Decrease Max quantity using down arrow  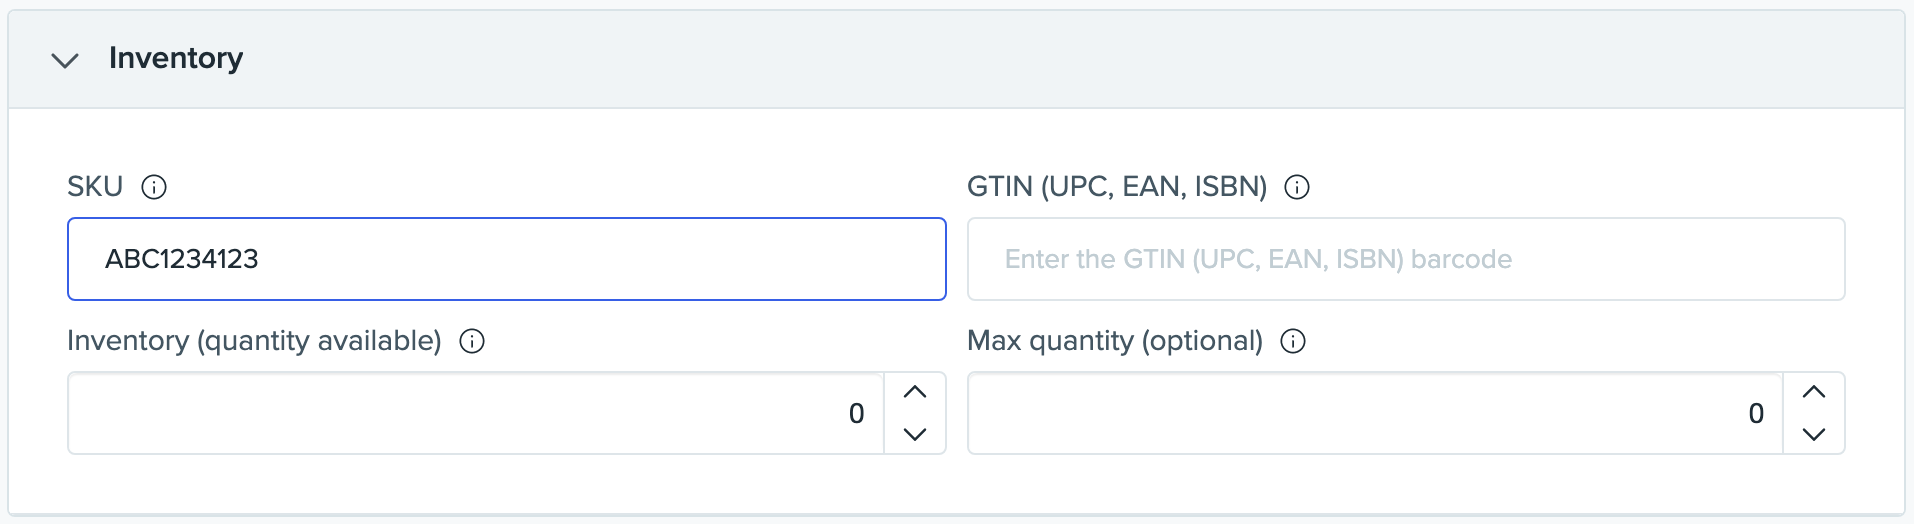(x=1814, y=434)
